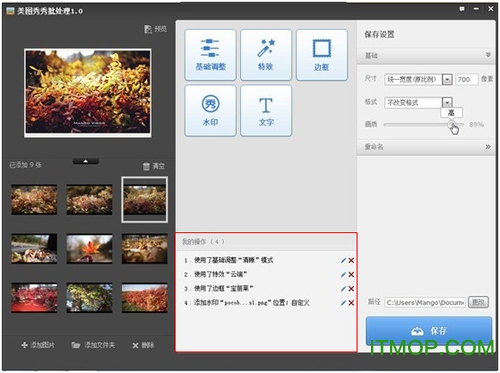Click the 删除 (delete) button at bottom

pos(143,345)
